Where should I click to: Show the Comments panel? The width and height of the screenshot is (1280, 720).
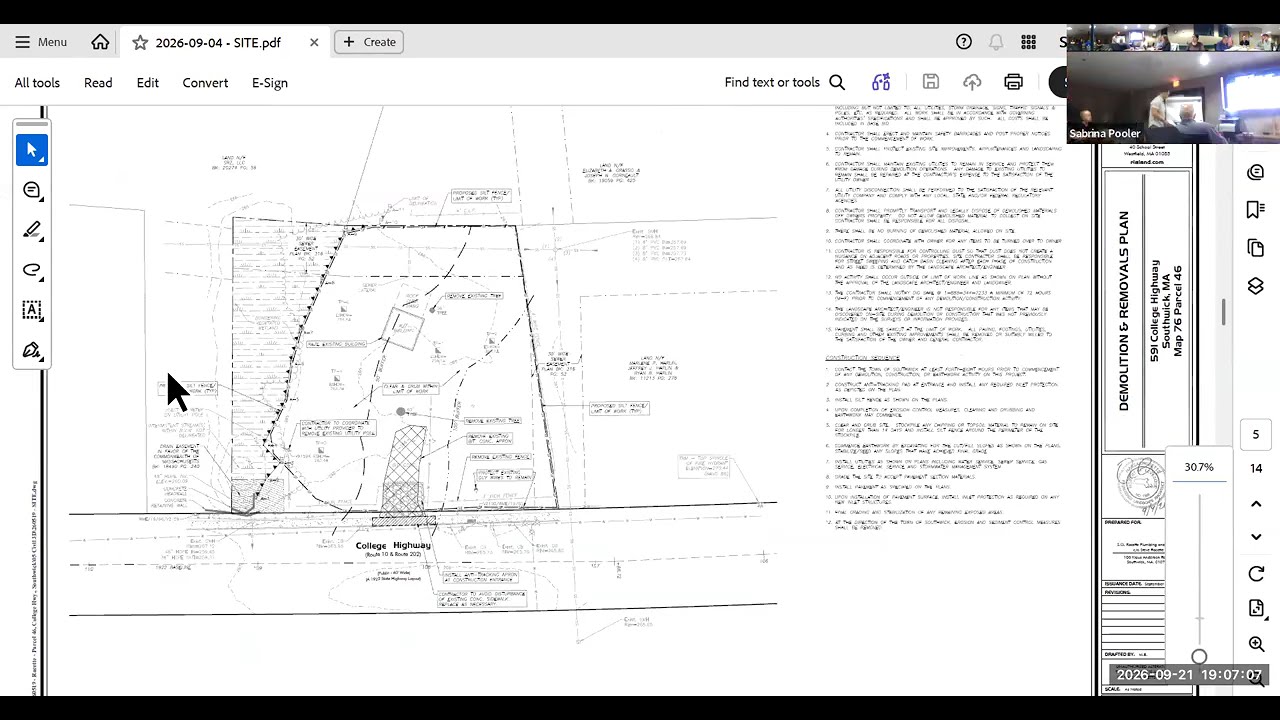1256,172
